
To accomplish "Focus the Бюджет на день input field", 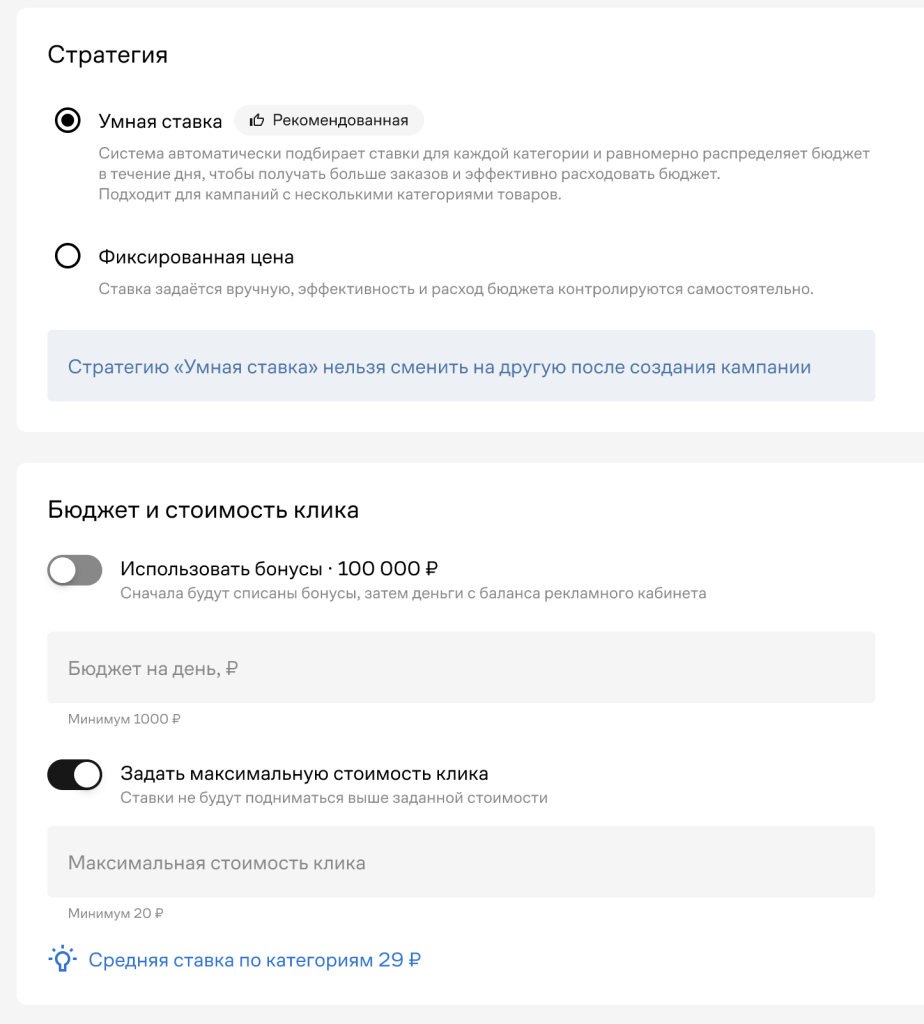I will pyautogui.click(x=461, y=667).
